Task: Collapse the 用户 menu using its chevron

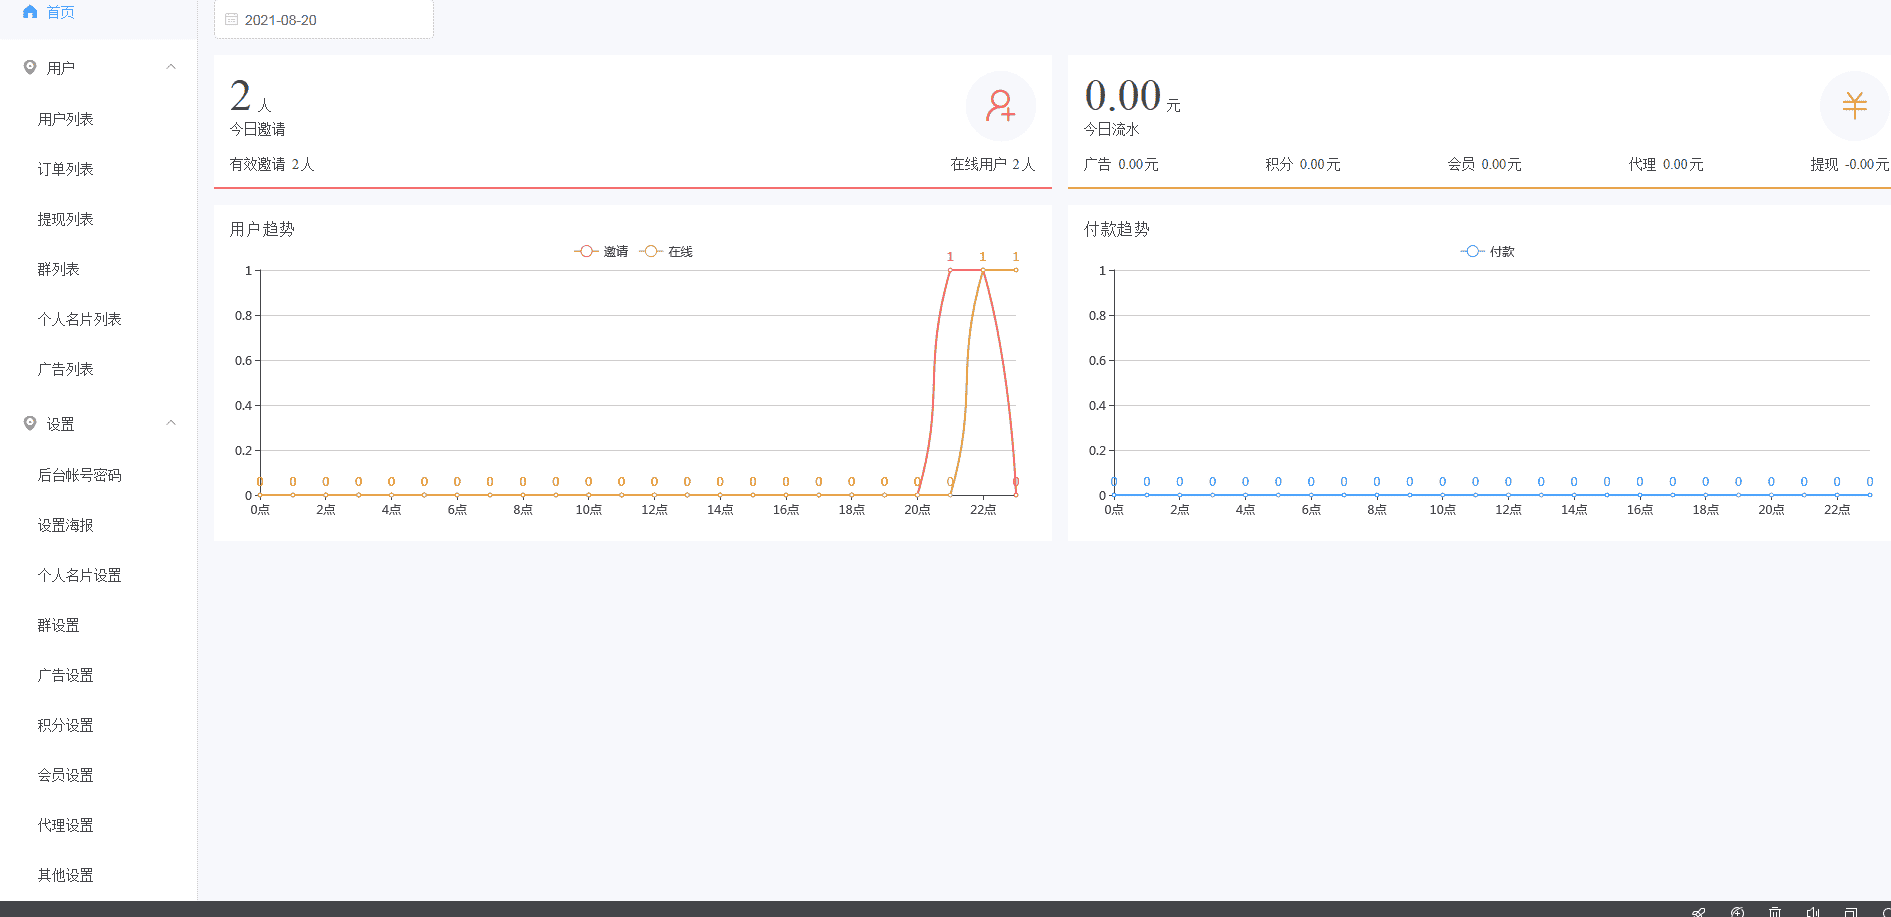Action: coord(171,67)
